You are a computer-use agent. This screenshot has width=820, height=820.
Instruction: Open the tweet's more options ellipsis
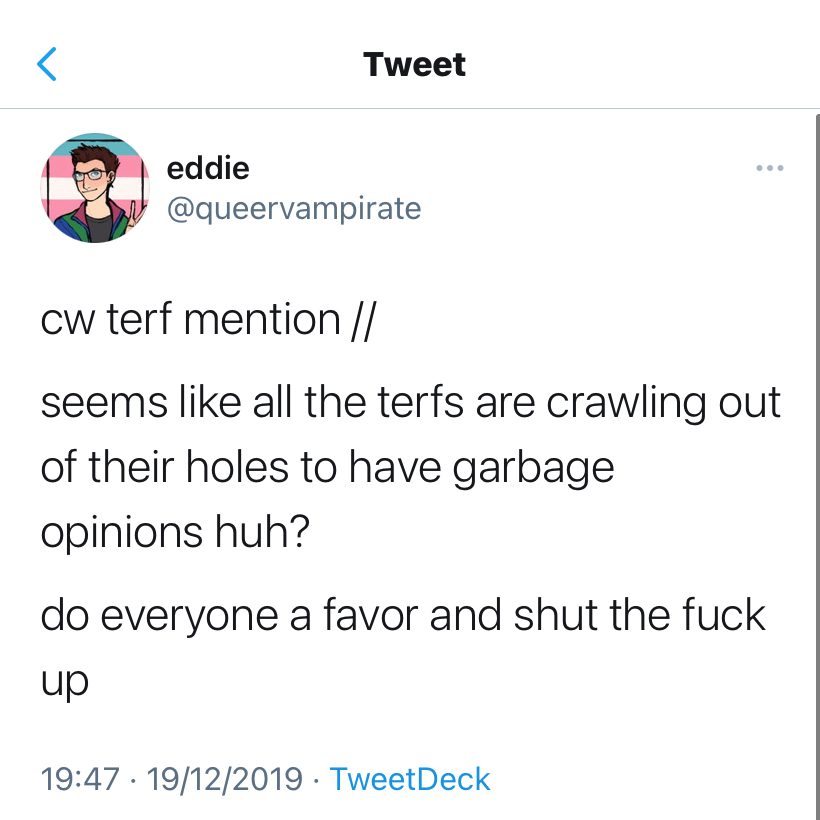coord(769,168)
